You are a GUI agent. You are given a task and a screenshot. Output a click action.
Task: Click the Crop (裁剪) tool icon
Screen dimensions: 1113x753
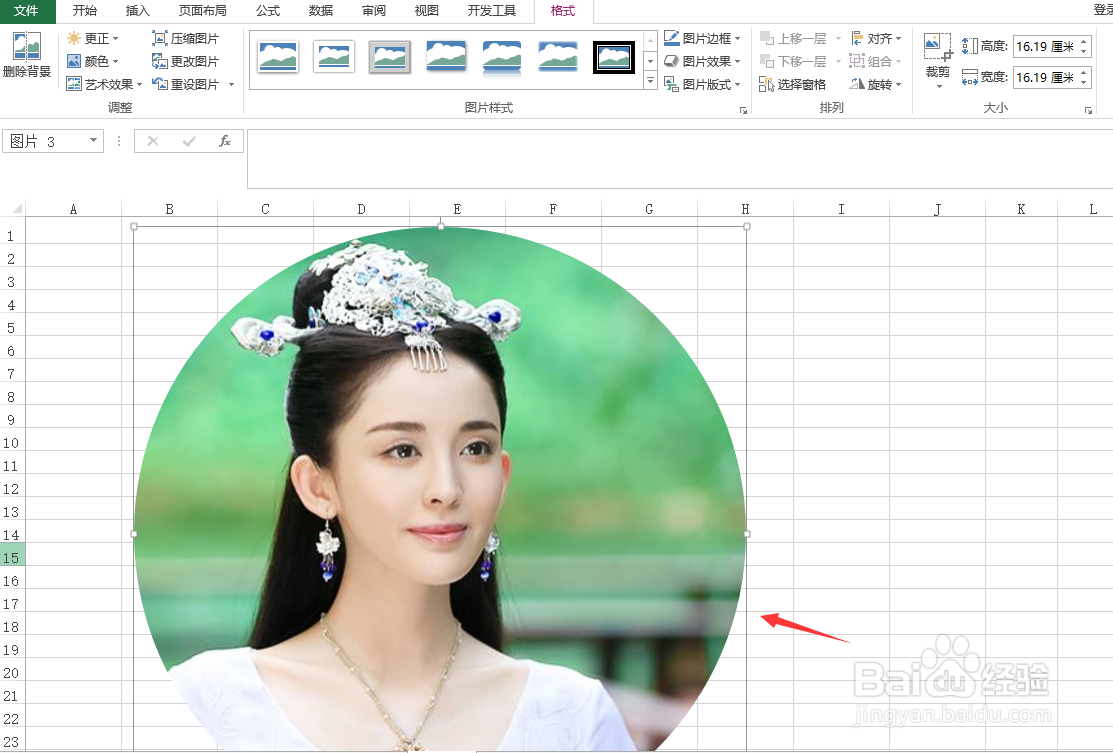(937, 47)
